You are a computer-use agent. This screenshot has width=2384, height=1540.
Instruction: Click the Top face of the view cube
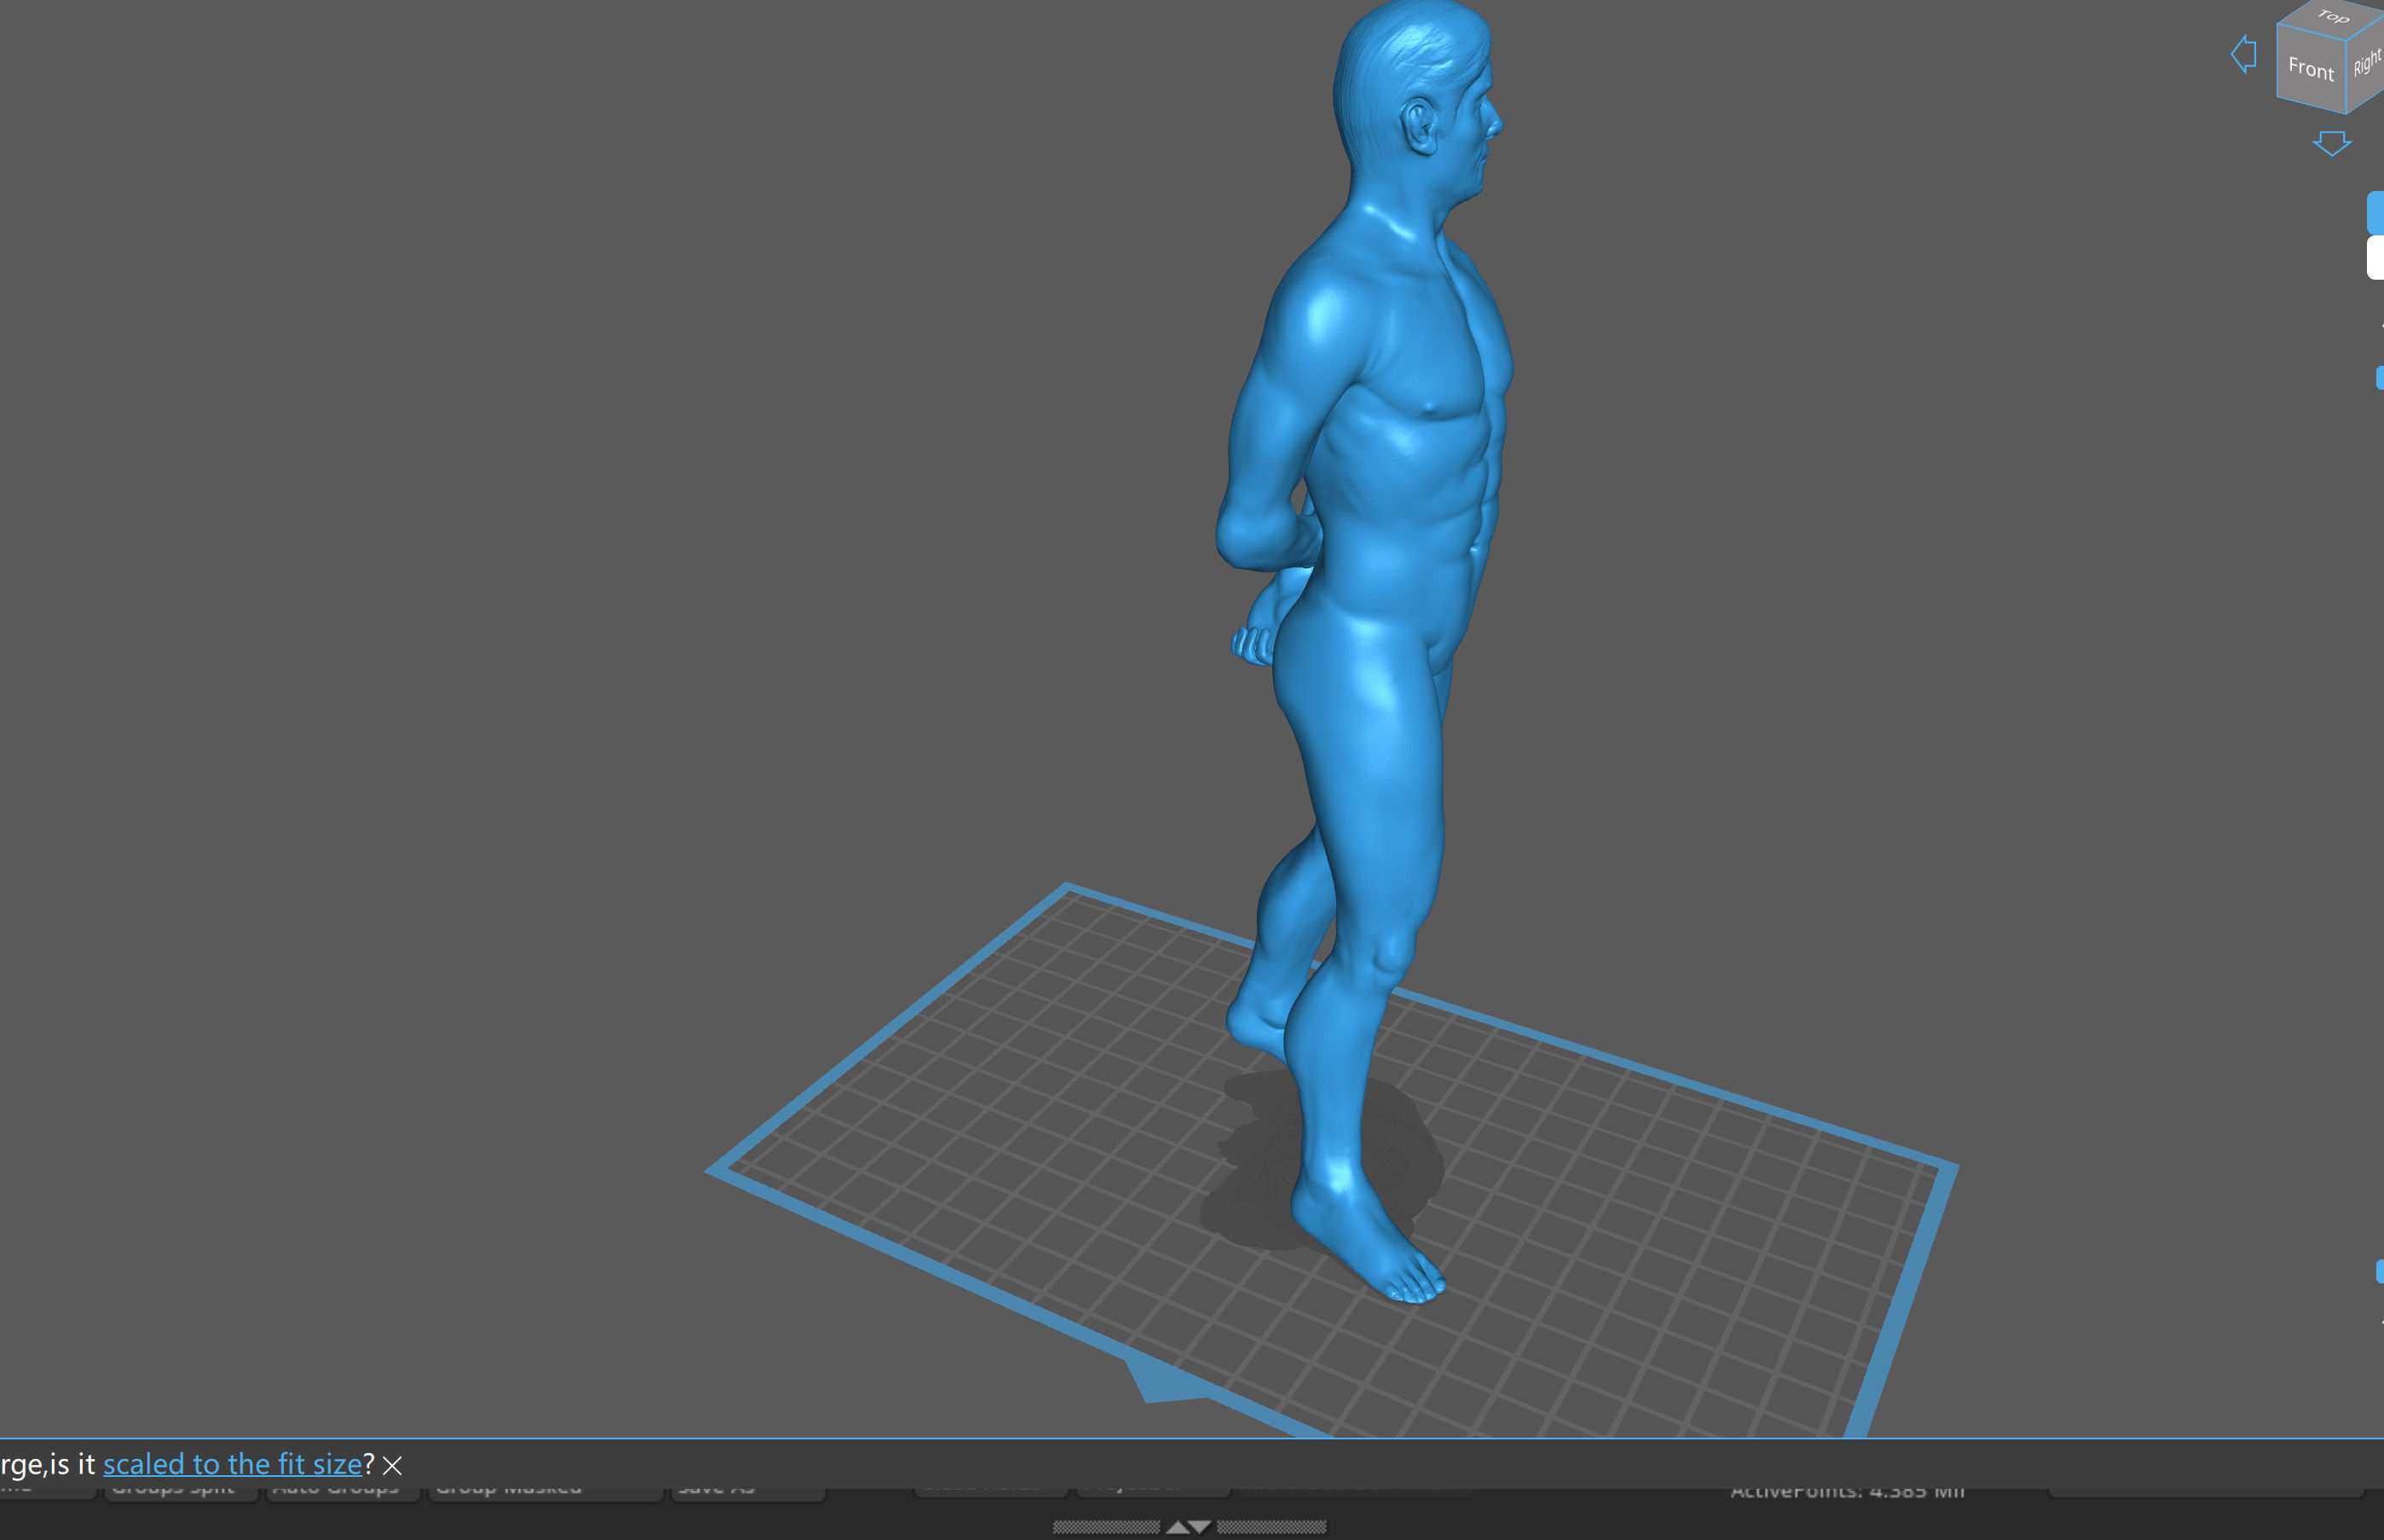click(x=2334, y=18)
